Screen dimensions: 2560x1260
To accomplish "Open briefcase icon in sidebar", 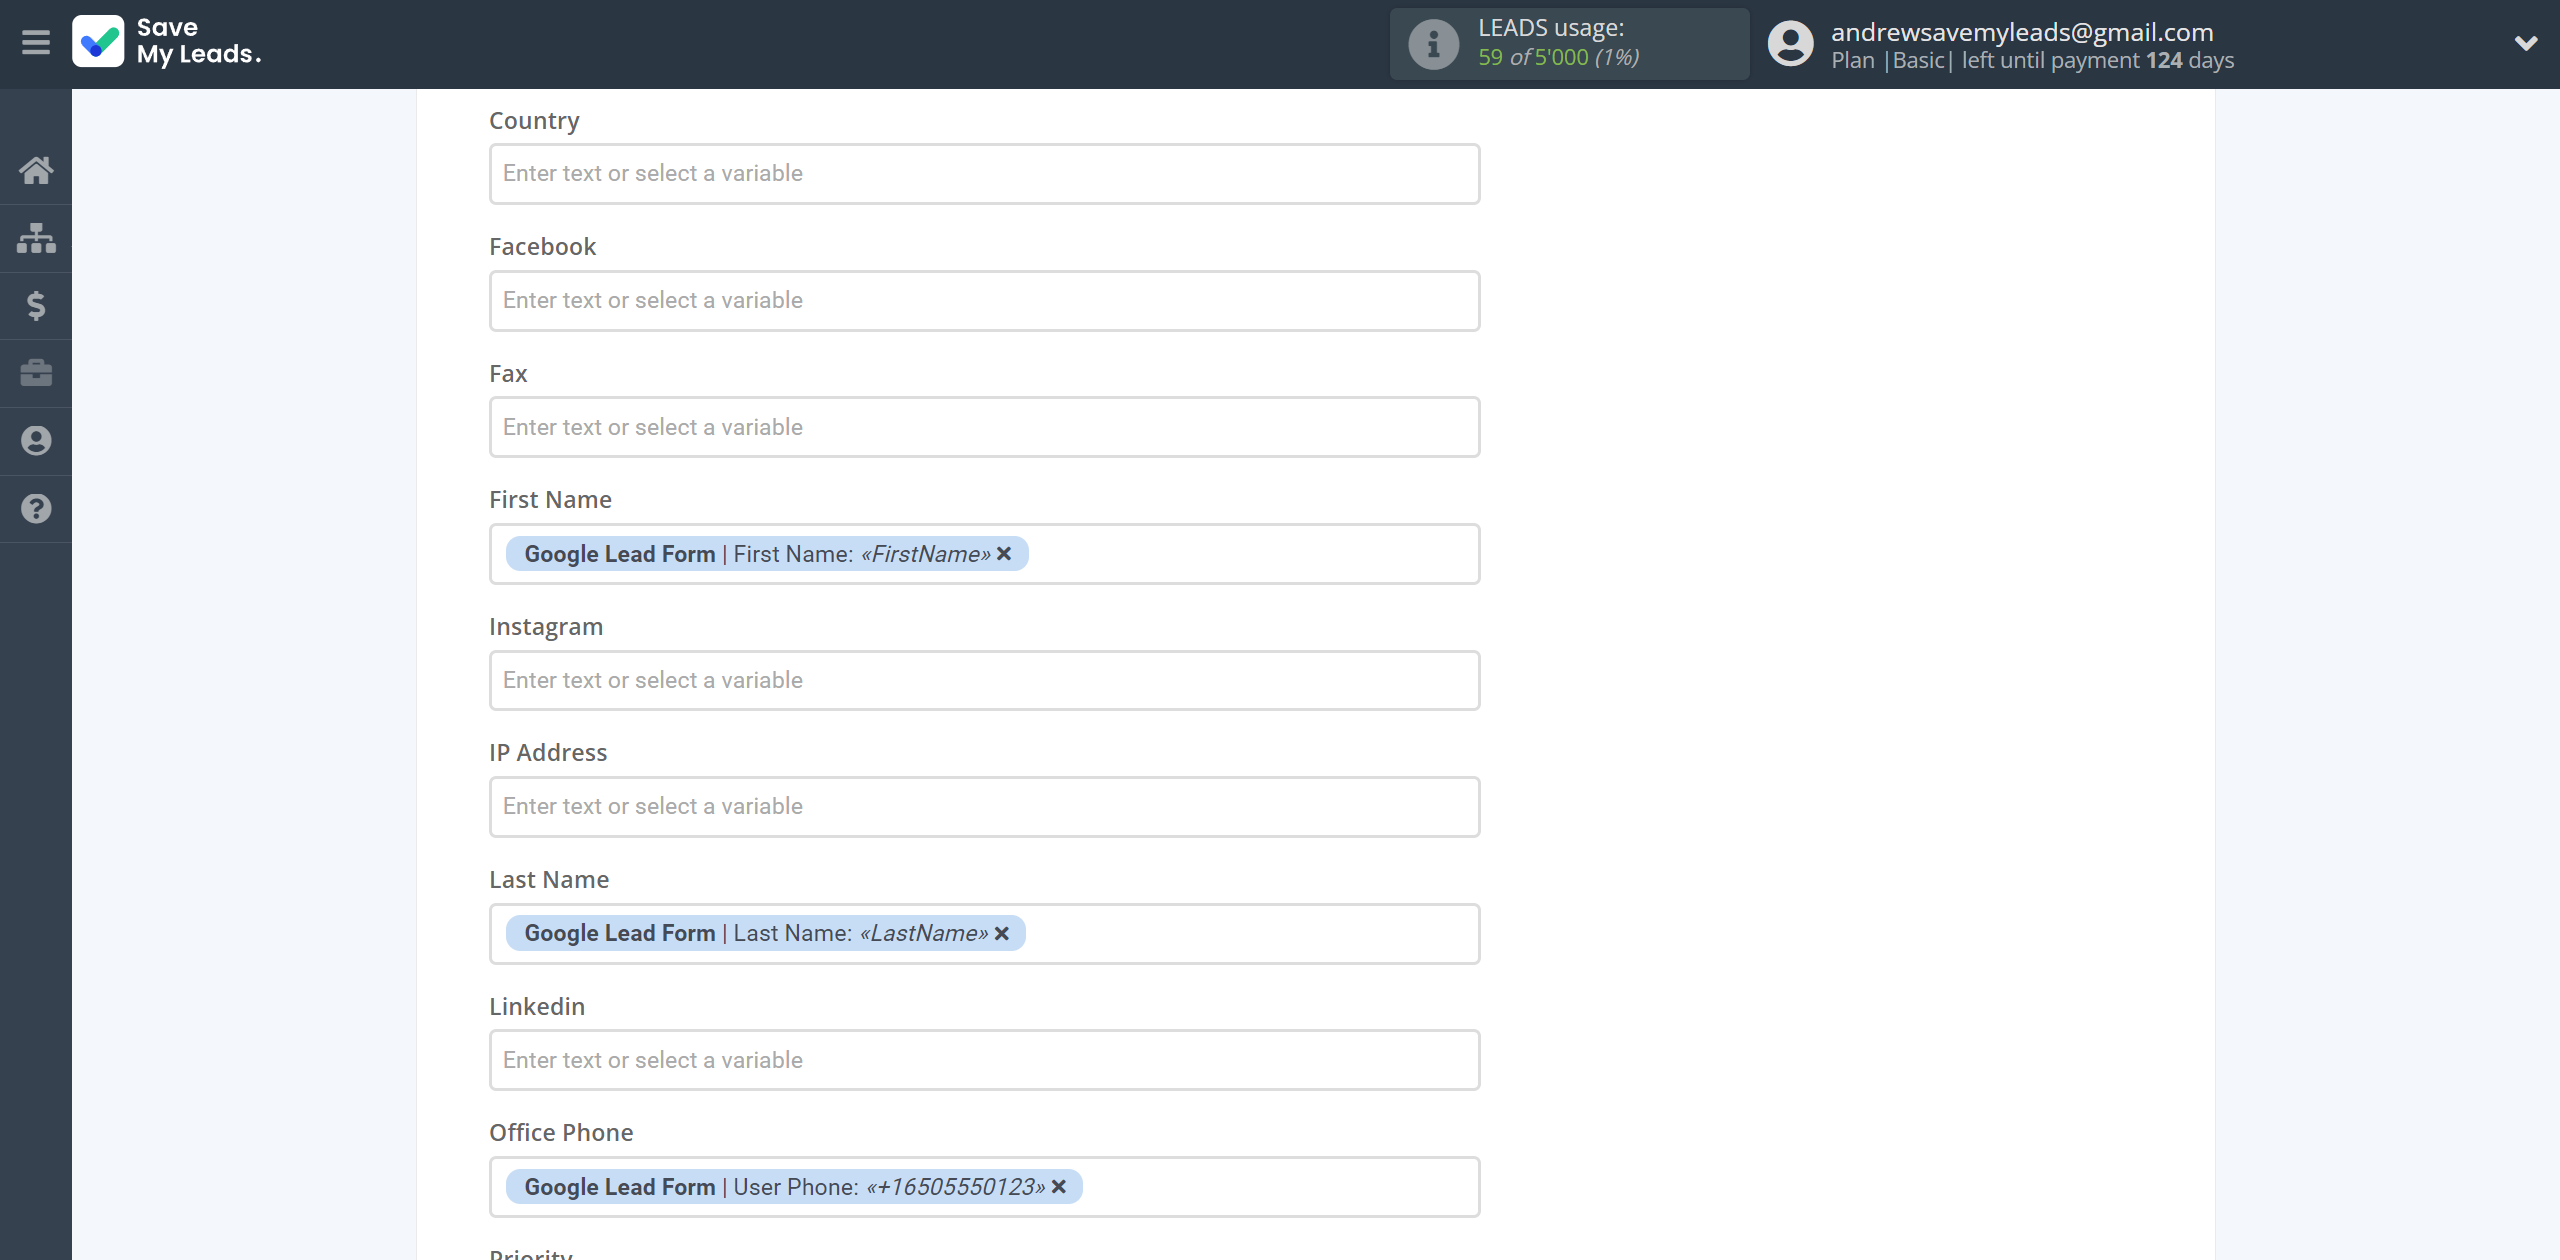I will pyautogui.click(x=36, y=373).
